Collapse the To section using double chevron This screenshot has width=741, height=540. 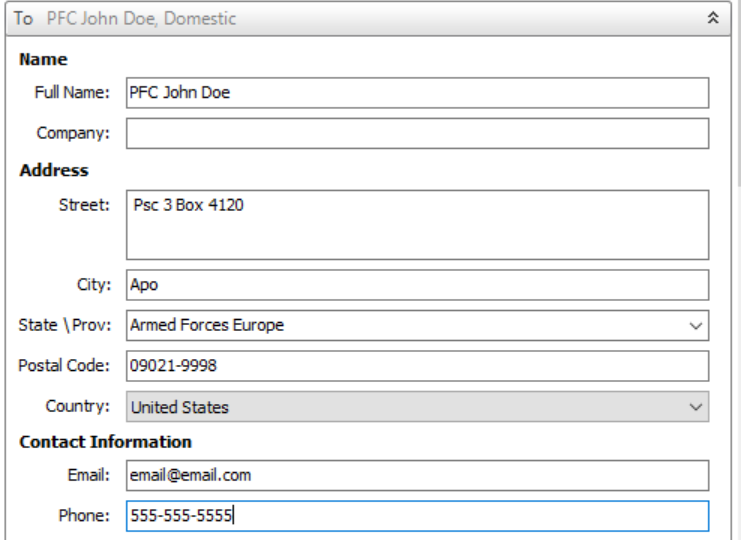[711, 20]
